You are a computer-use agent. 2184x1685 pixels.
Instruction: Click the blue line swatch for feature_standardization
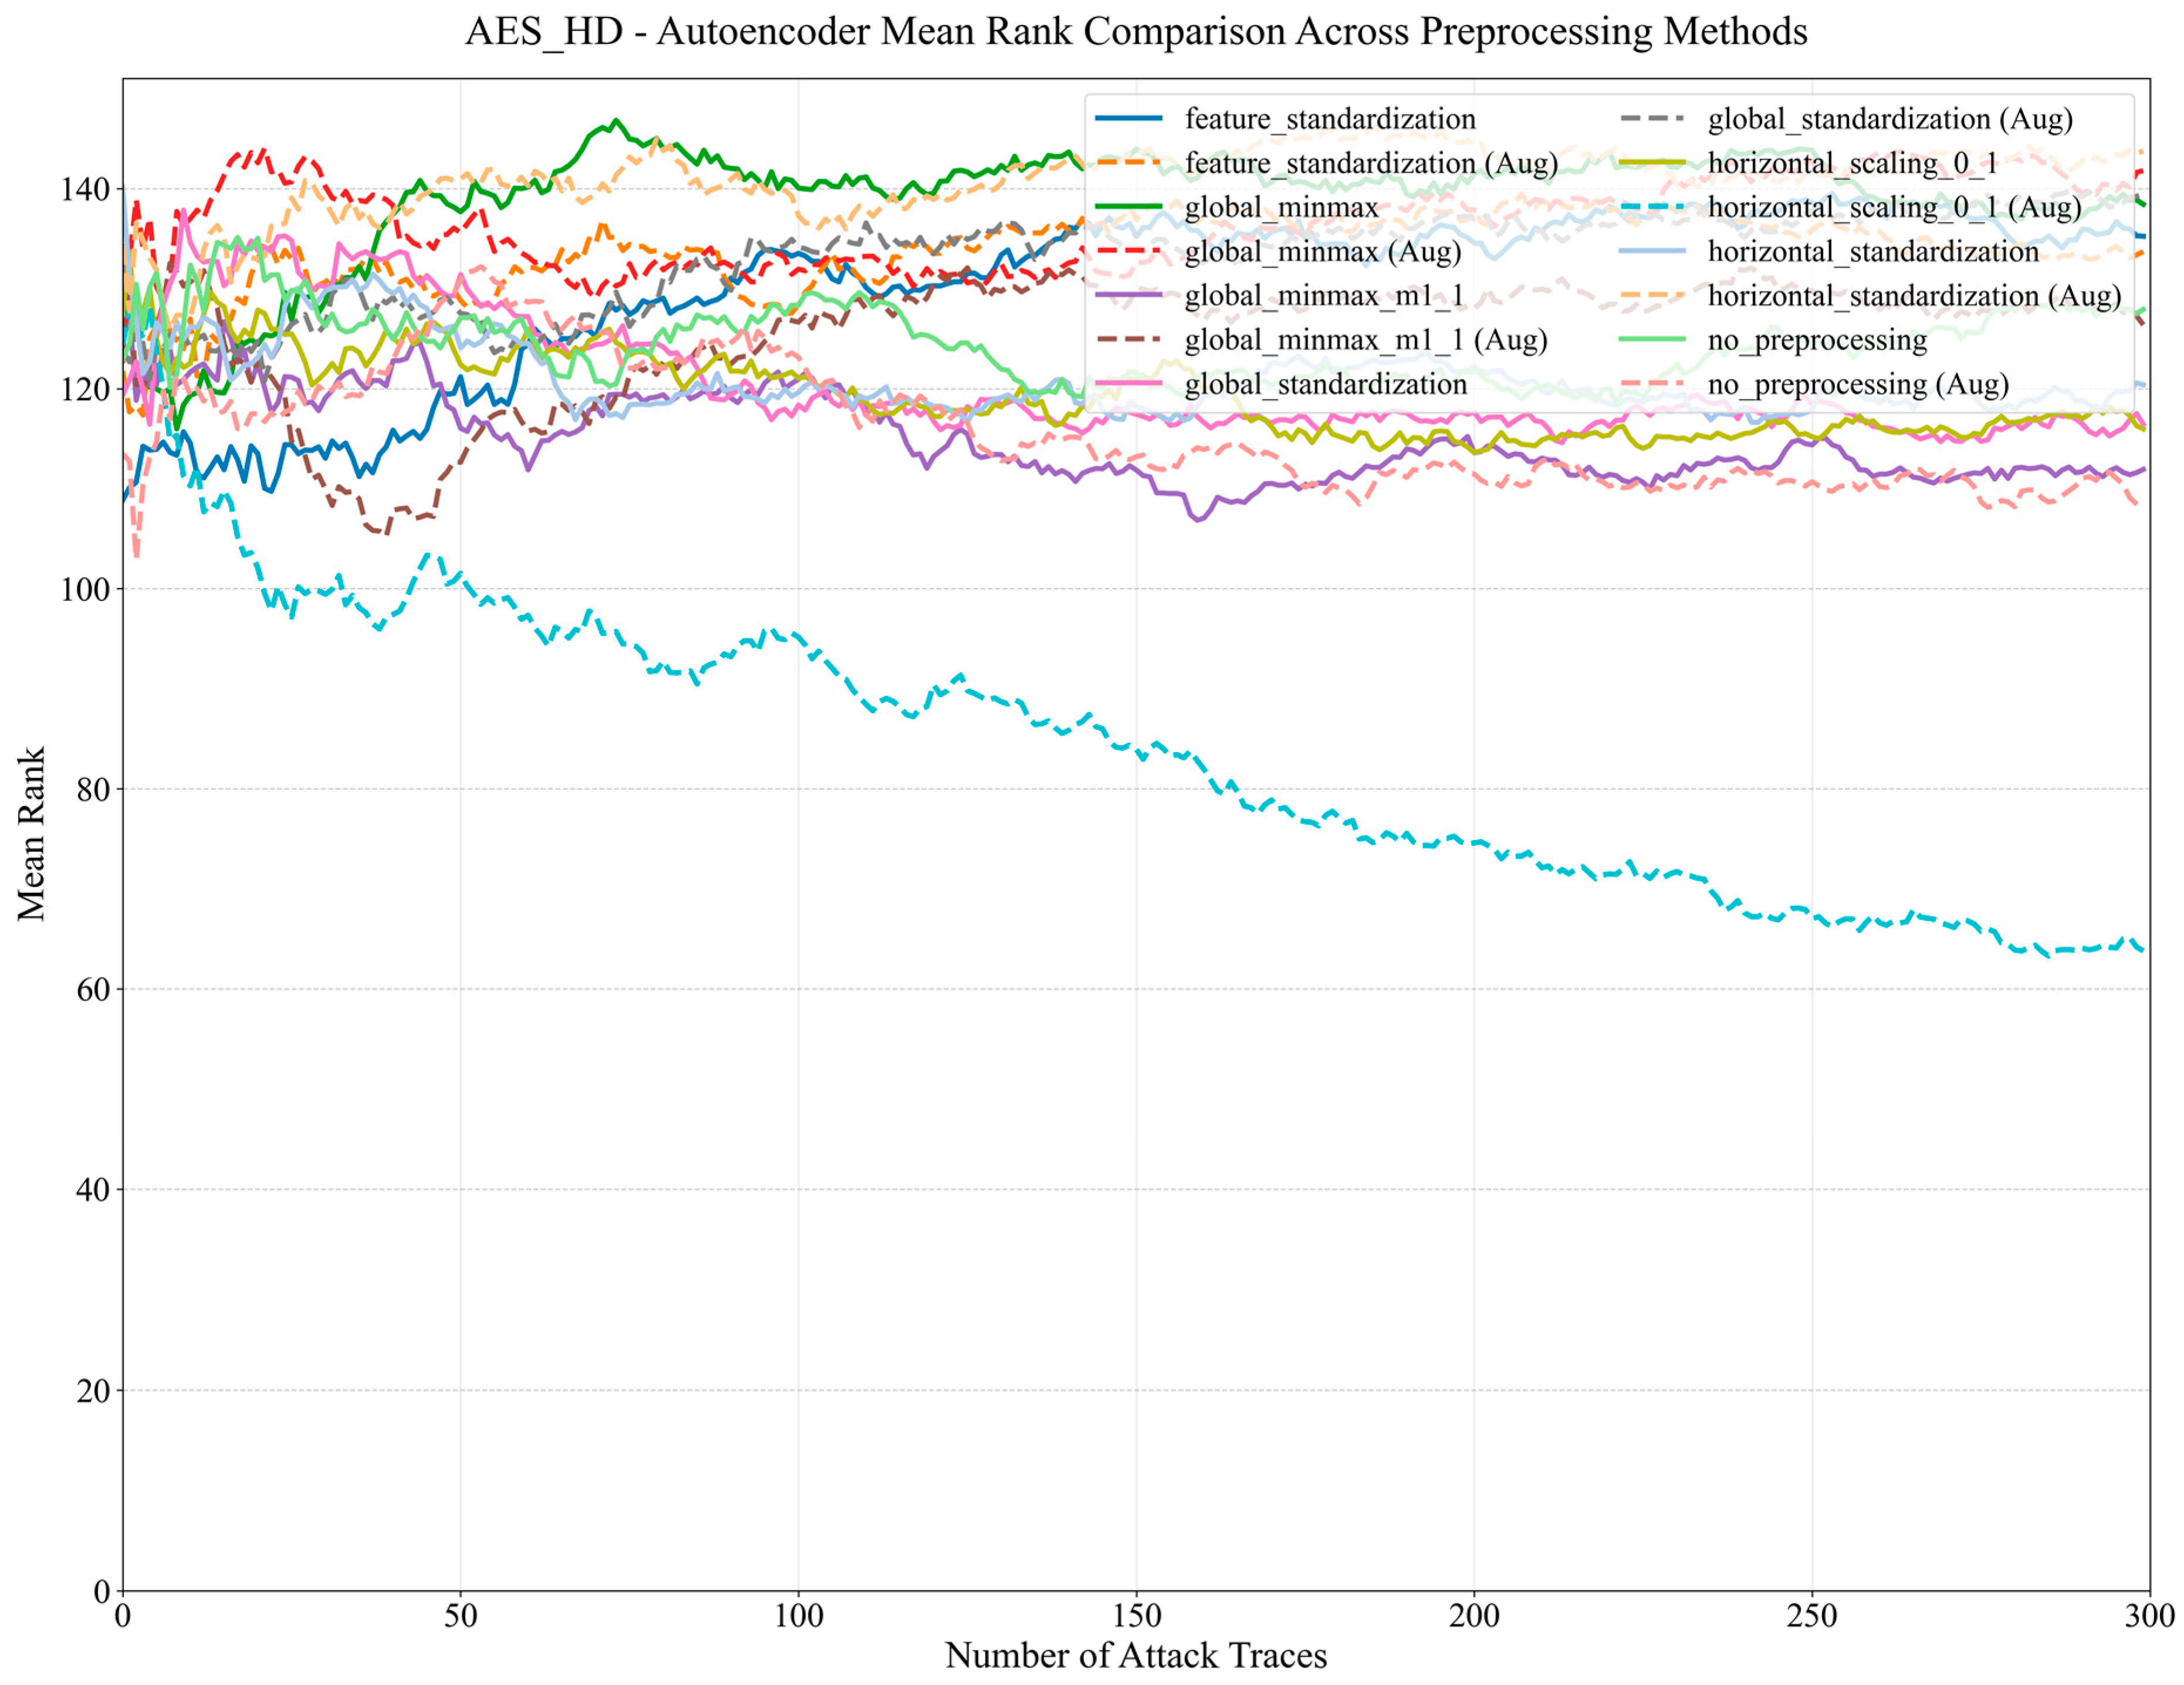click(x=1129, y=119)
